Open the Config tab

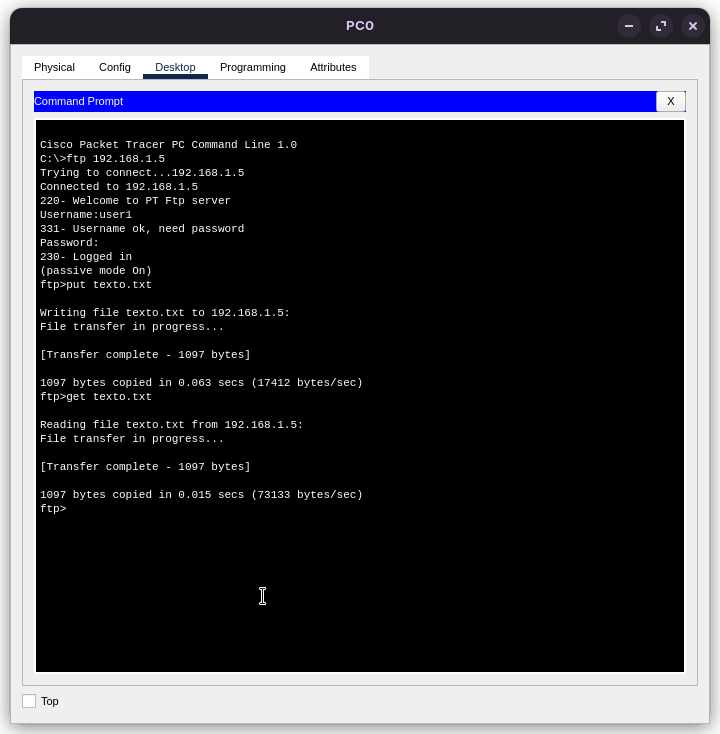click(x=115, y=67)
